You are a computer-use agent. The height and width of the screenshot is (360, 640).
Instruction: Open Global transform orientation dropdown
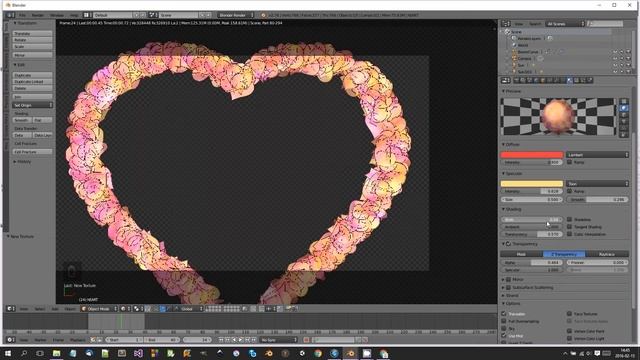coord(189,309)
